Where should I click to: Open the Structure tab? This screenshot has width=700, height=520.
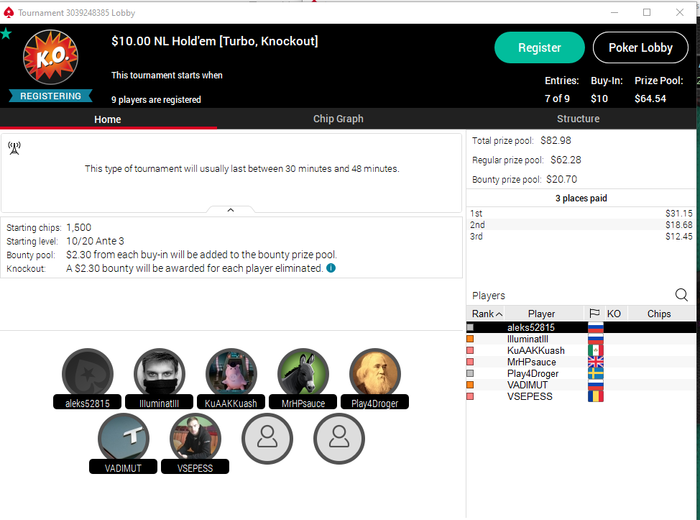[578, 119]
